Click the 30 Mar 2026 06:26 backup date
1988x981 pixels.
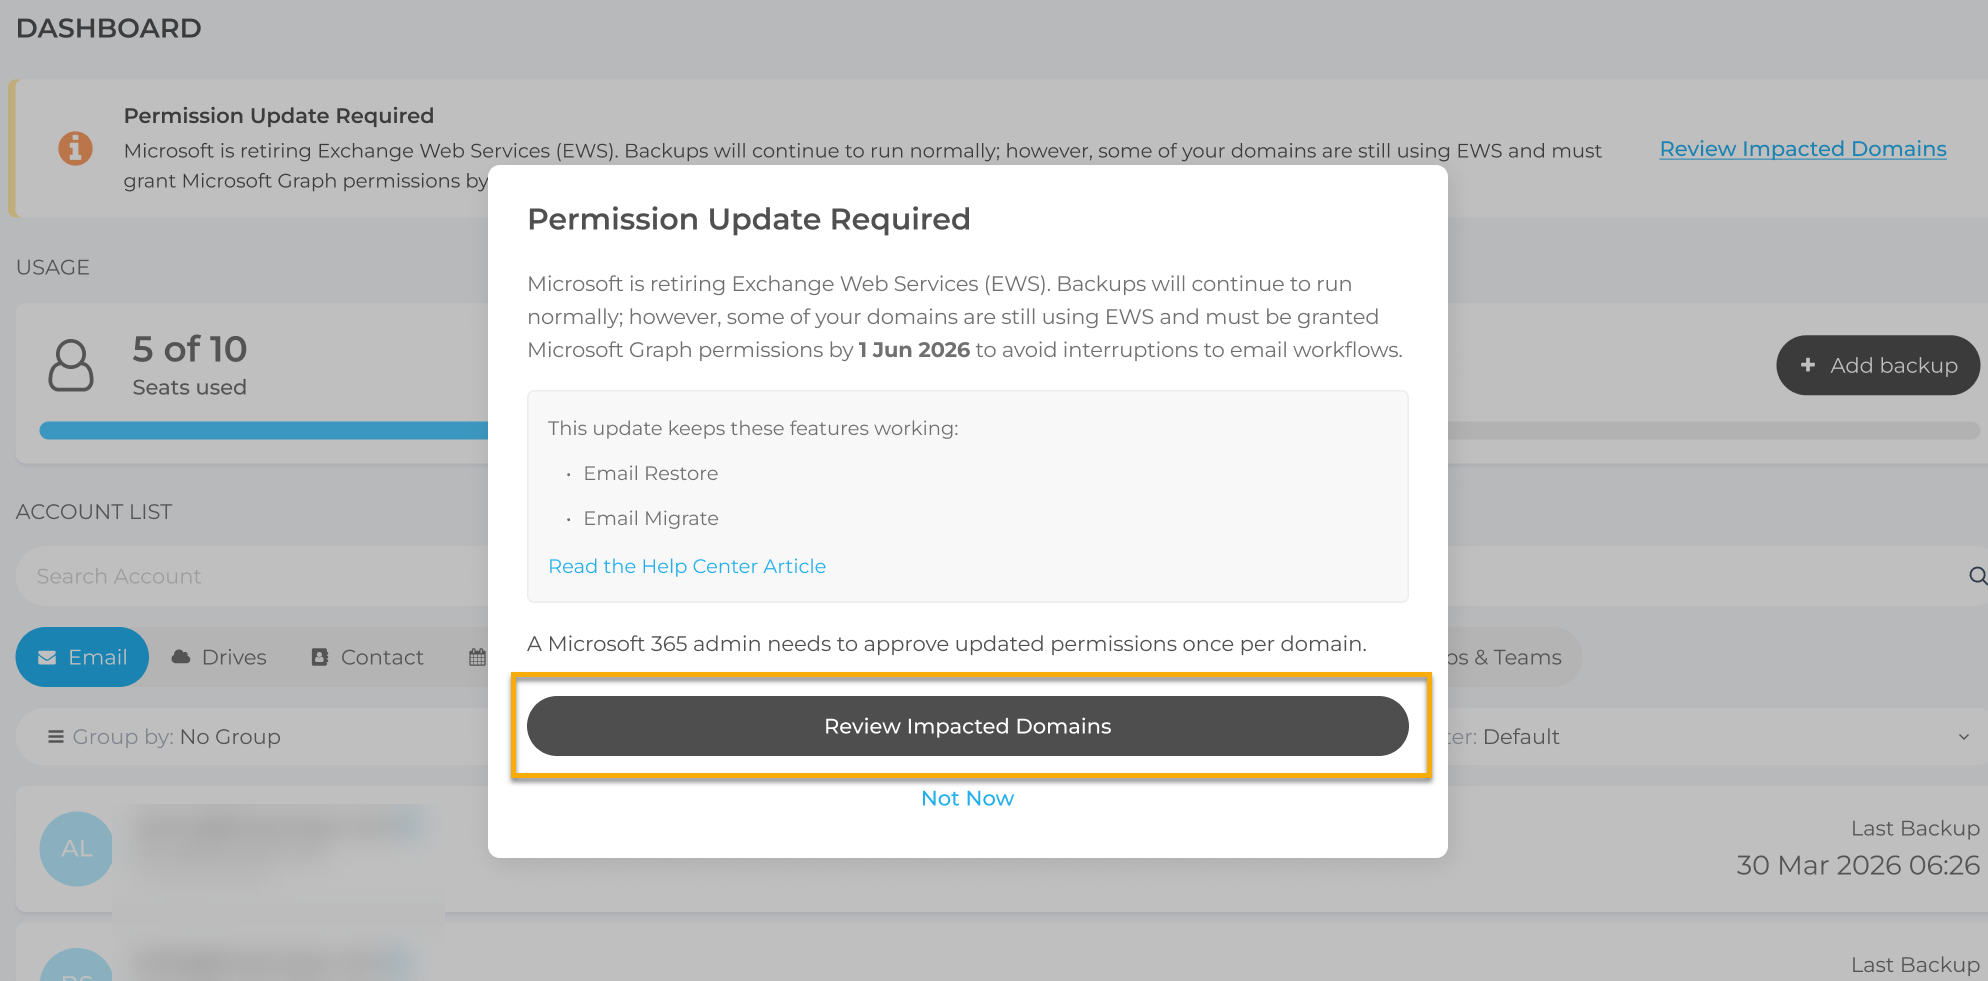coord(1857,865)
